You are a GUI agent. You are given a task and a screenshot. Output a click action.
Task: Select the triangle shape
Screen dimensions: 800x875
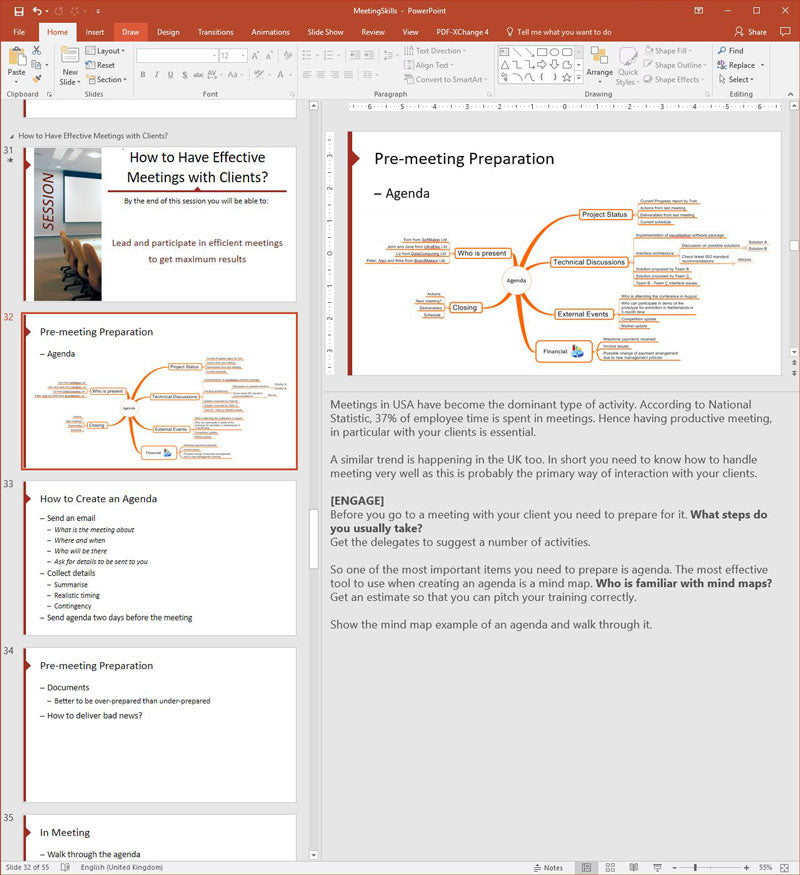[x=504, y=65]
